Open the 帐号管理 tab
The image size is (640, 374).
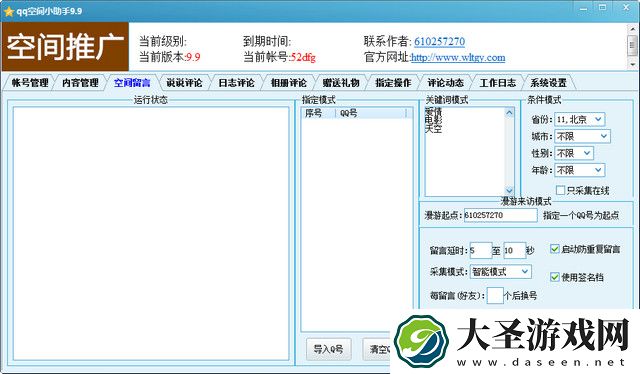pyautogui.click(x=30, y=83)
